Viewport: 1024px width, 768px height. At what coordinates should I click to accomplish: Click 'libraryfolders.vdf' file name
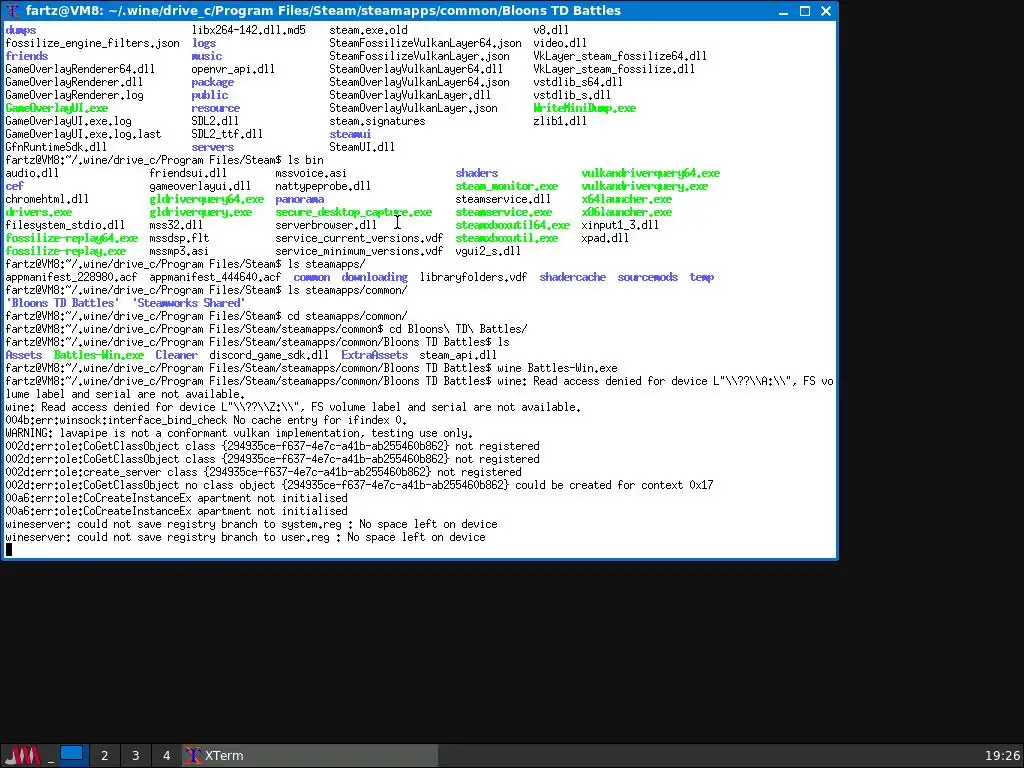coord(473,277)
